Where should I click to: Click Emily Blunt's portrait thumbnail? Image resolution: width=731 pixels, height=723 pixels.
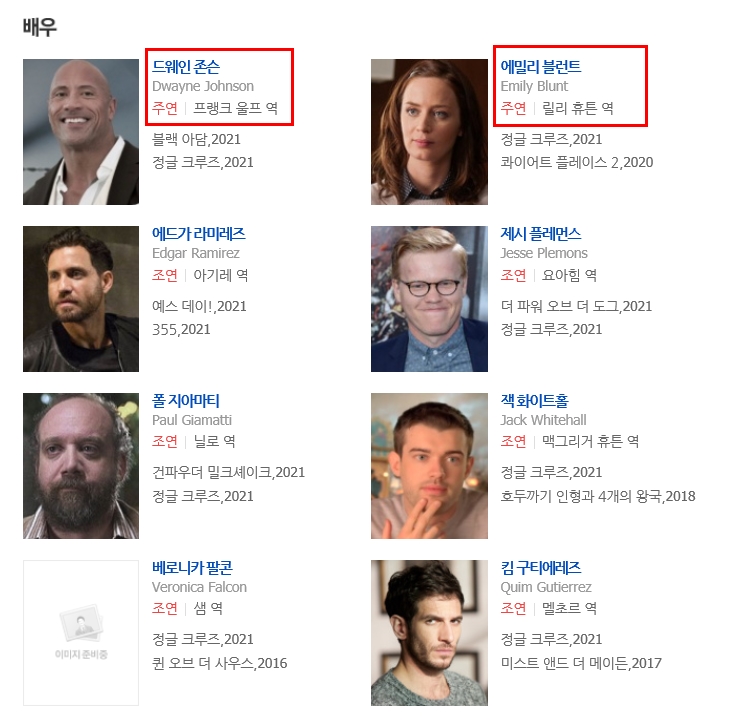pyautogui.click(x=429, y=132)
